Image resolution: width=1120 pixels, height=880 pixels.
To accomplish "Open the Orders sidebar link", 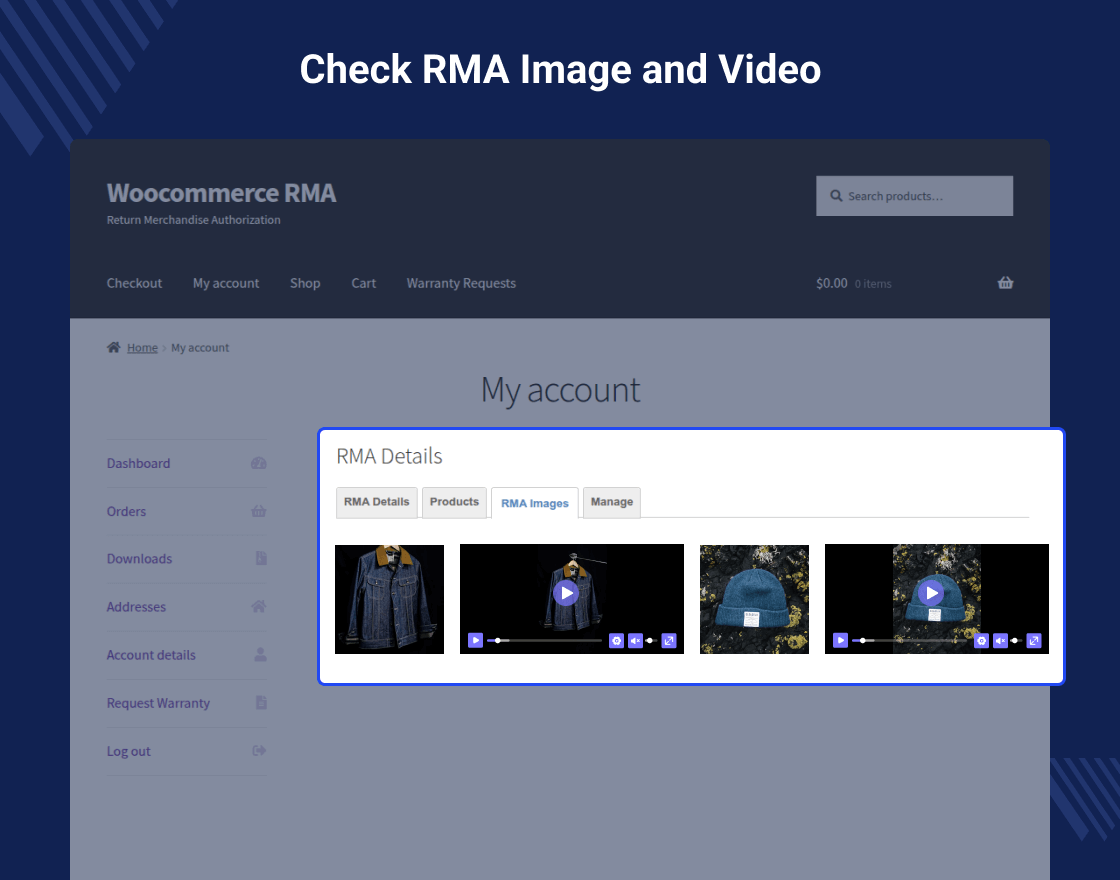I will pos(126,511).
